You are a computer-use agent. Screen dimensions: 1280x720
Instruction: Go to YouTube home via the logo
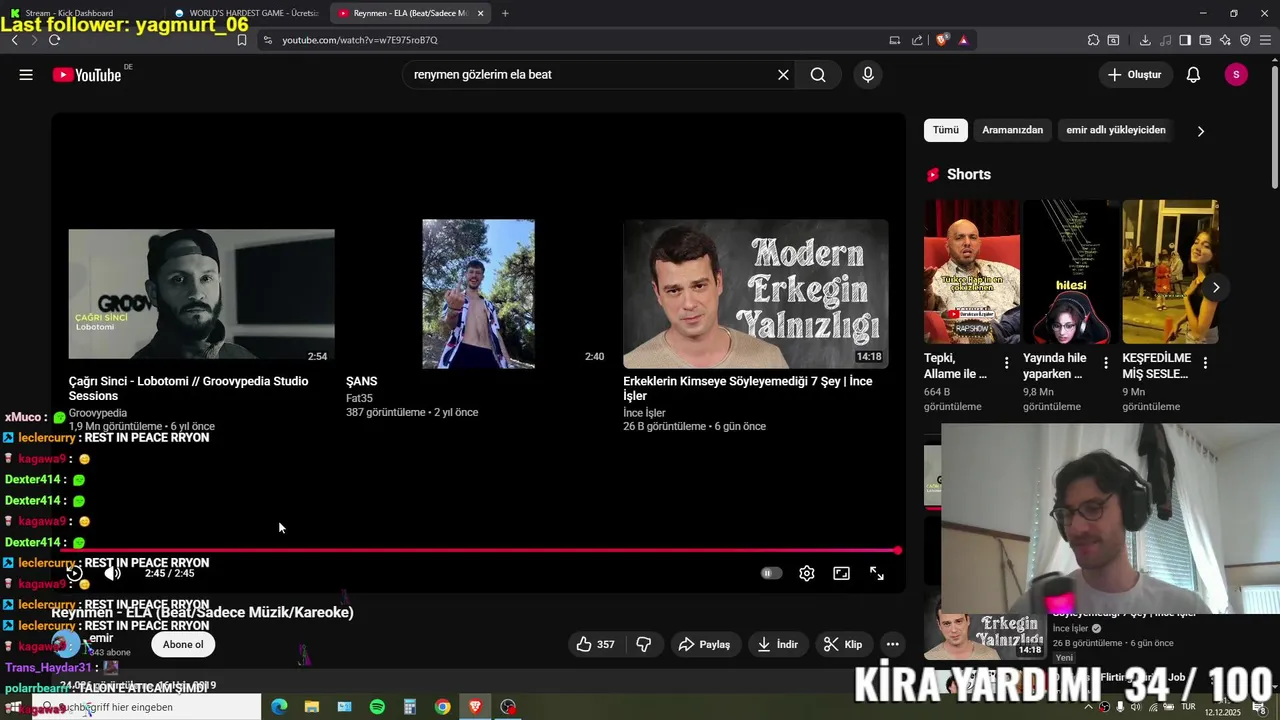87,75
